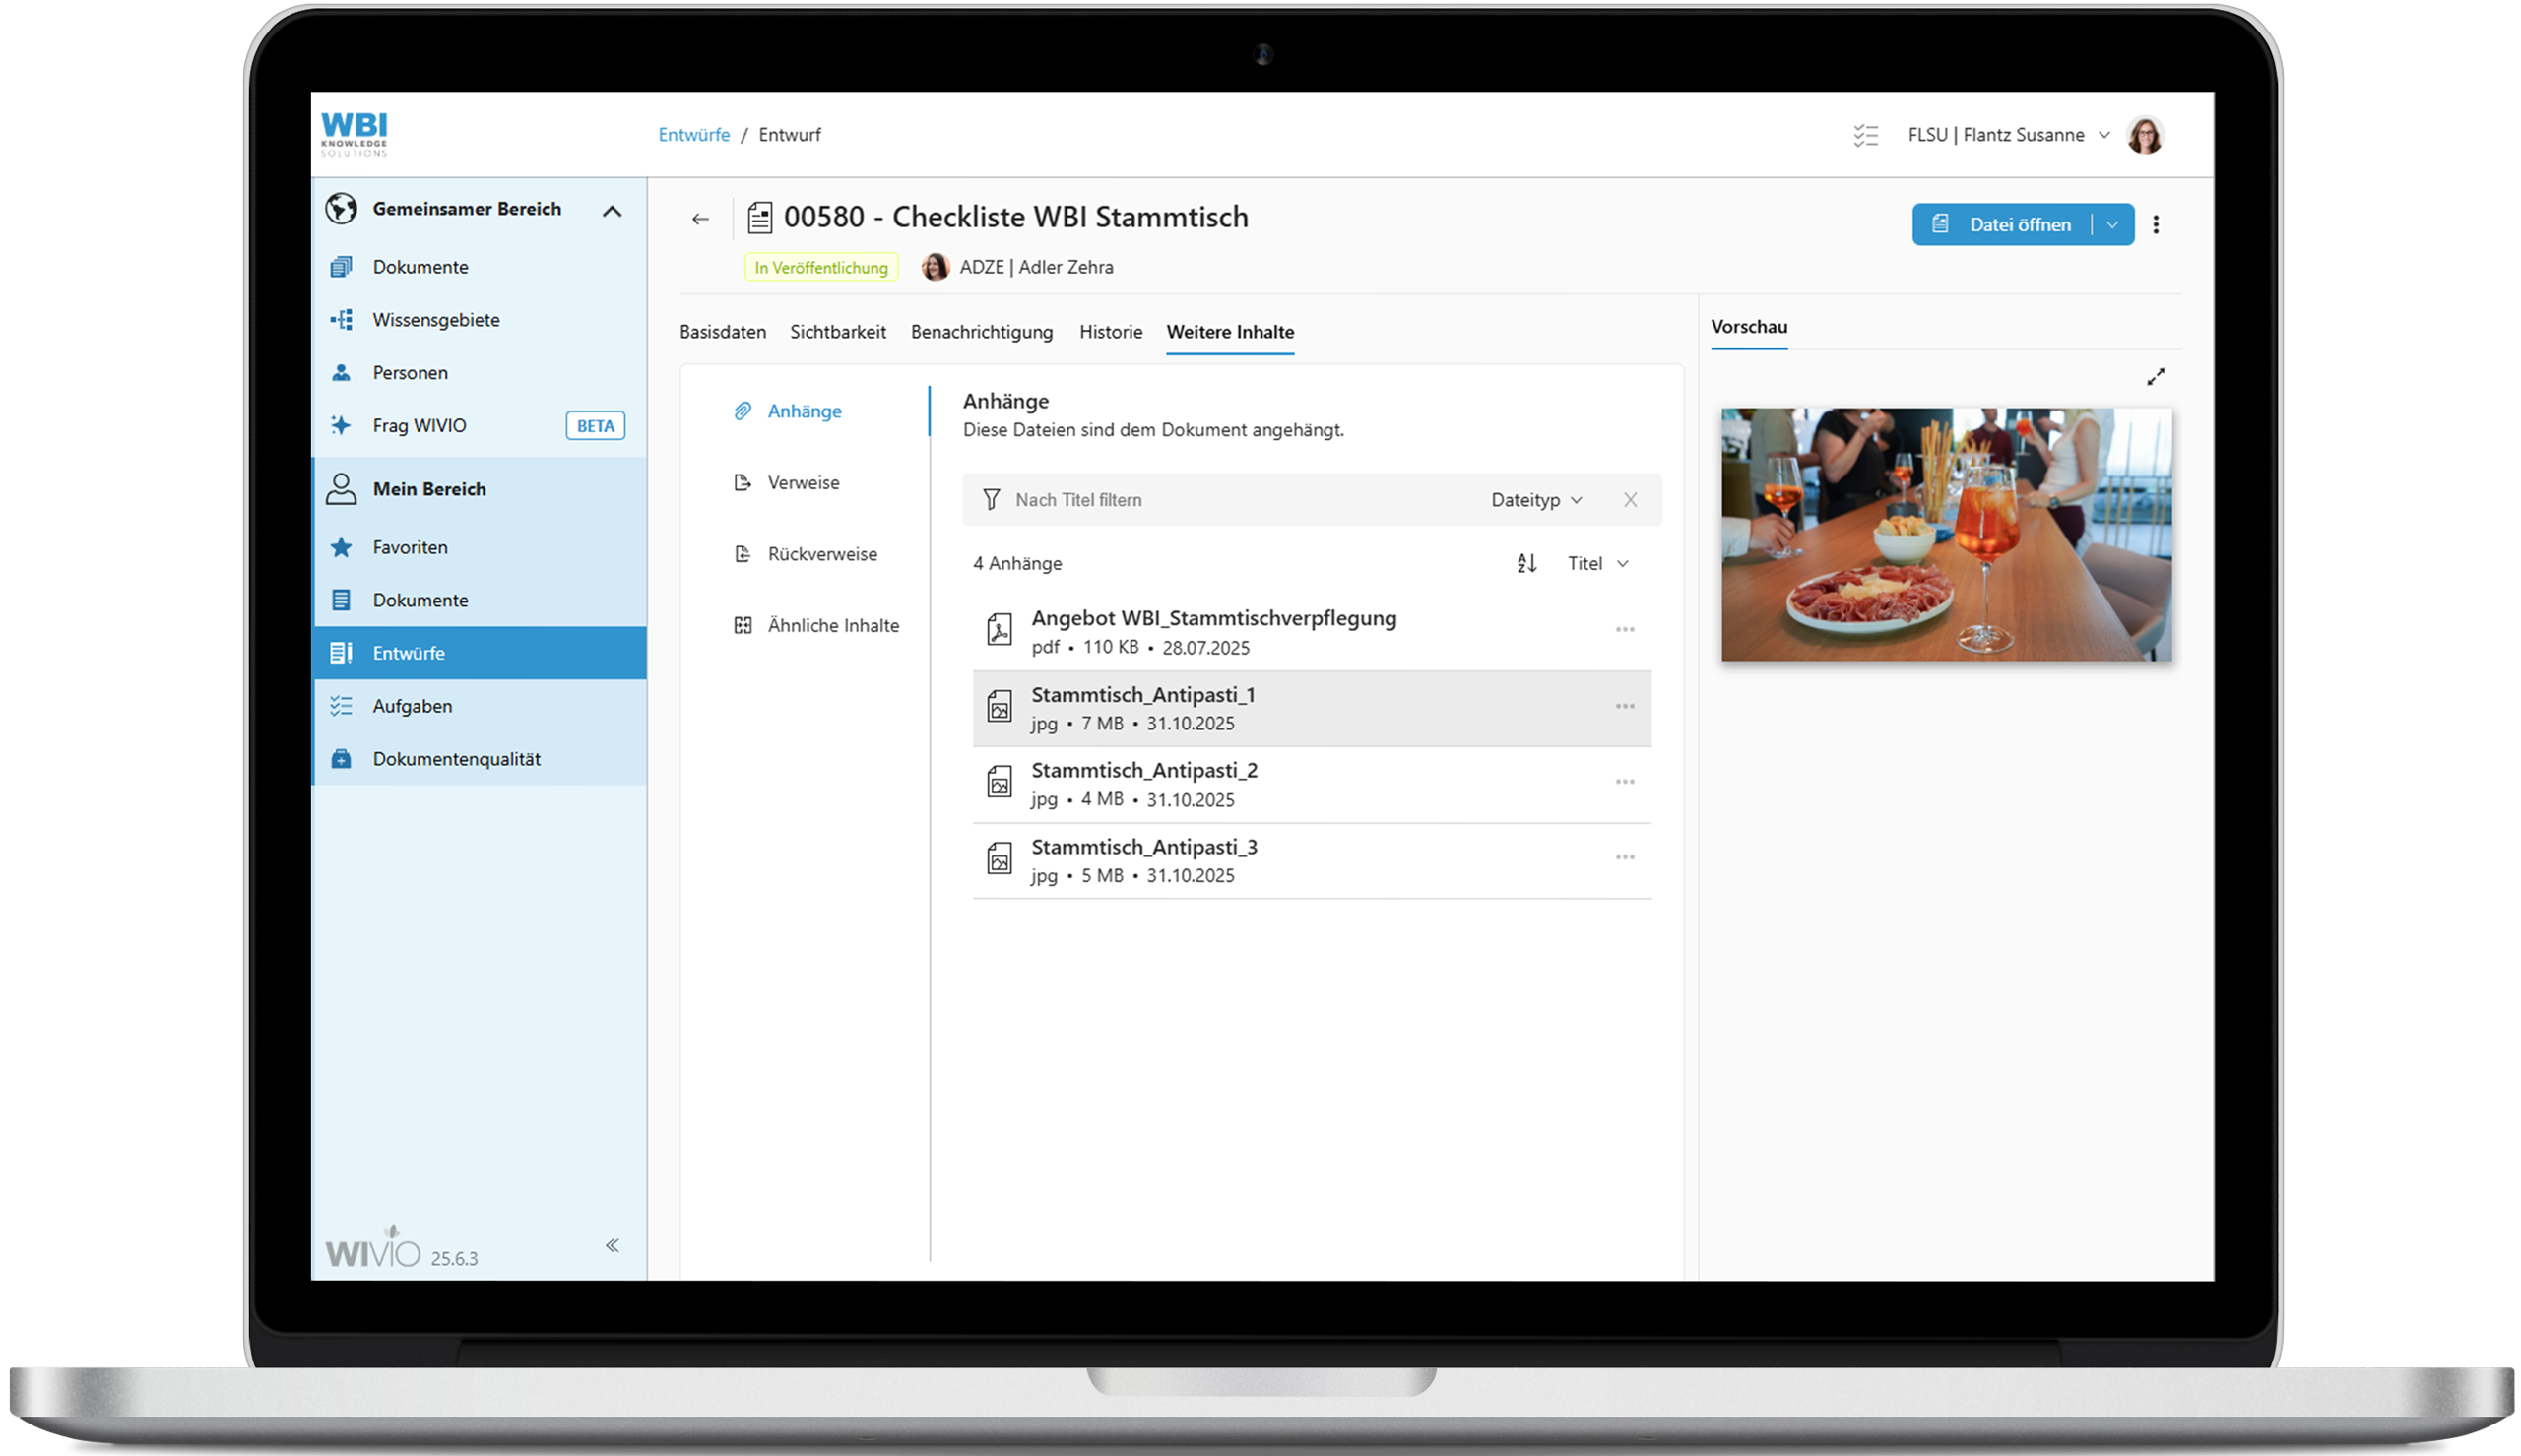
Task: Clear filter with the X icon
Action: click(1630, 500)
